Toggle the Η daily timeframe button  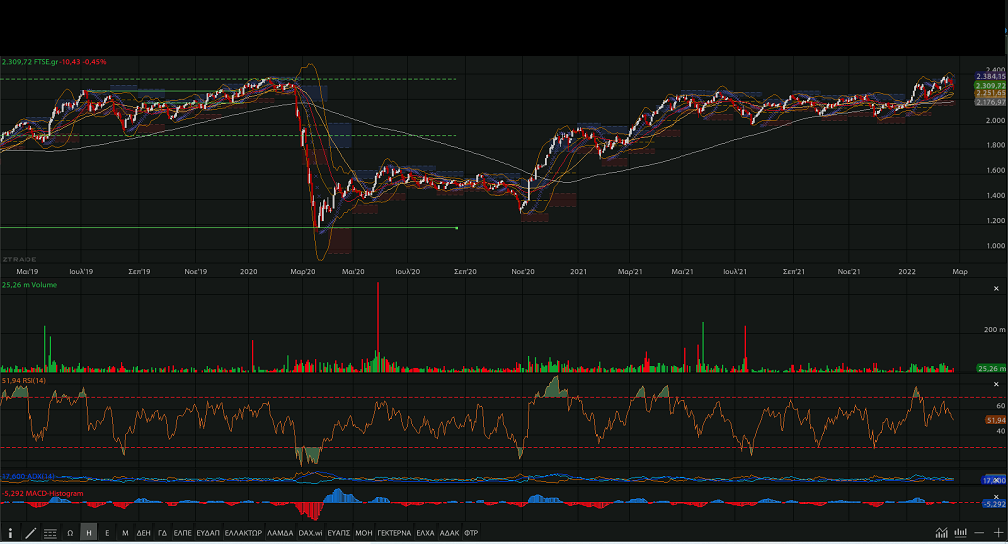pos(89,533)
